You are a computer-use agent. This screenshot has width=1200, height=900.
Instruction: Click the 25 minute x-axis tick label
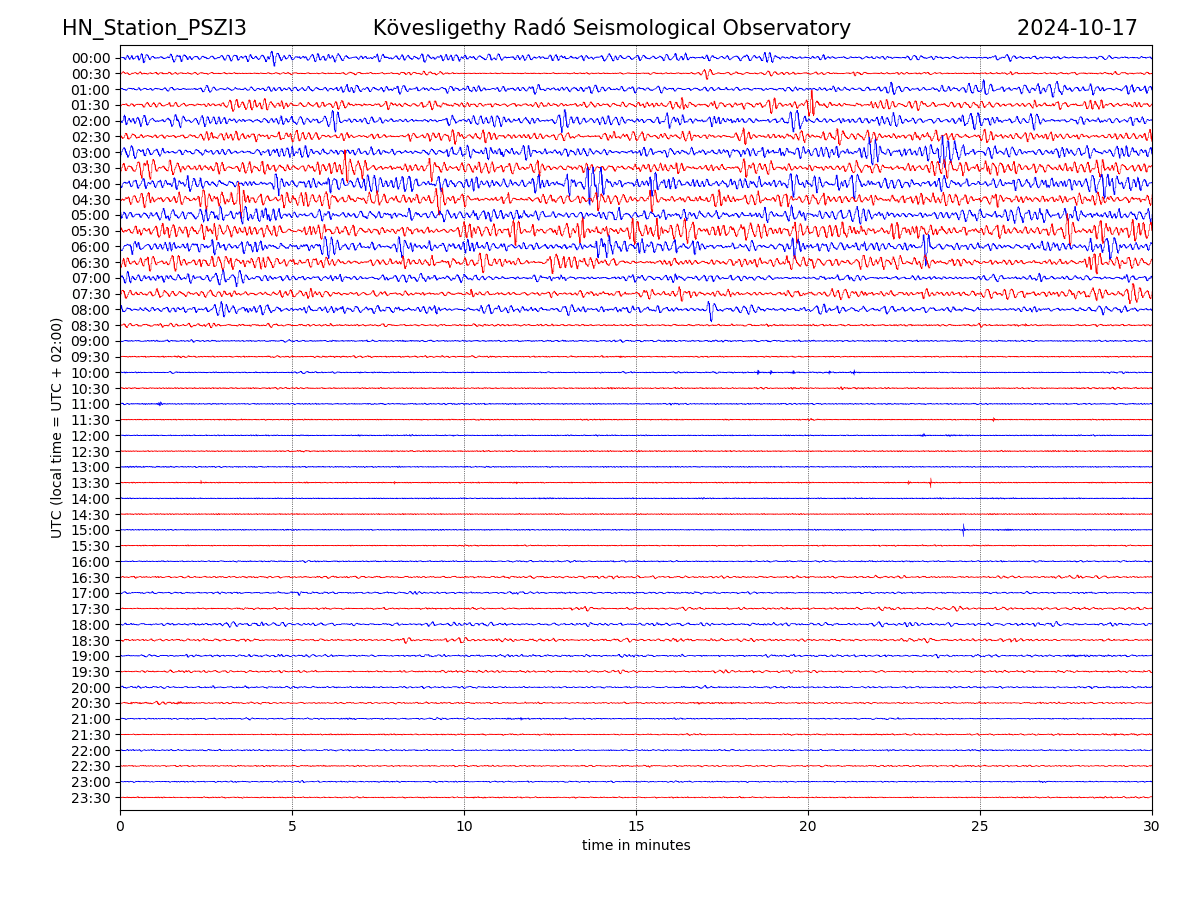pyautogui.click(x=980, y=827)
